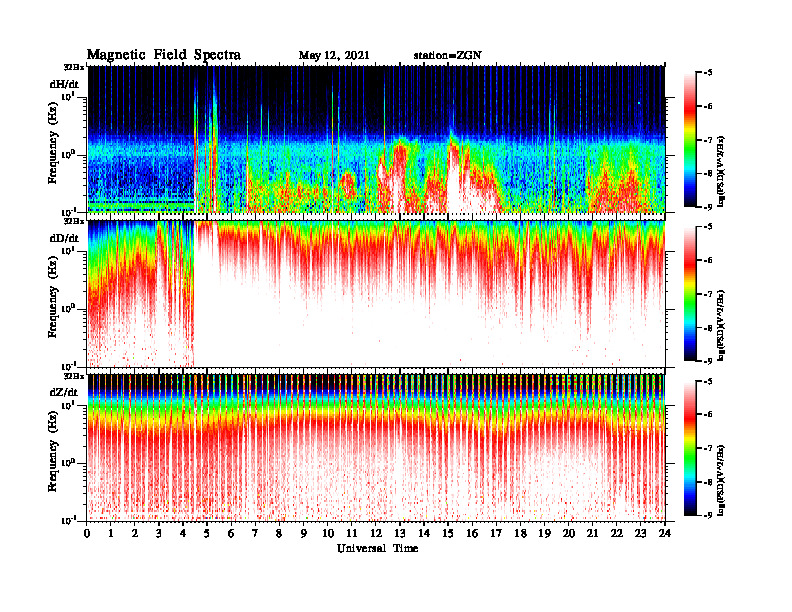Click inside the dZ/dt spectrogram plot
This screenshot has width=792, height=612.
point(376,447)
